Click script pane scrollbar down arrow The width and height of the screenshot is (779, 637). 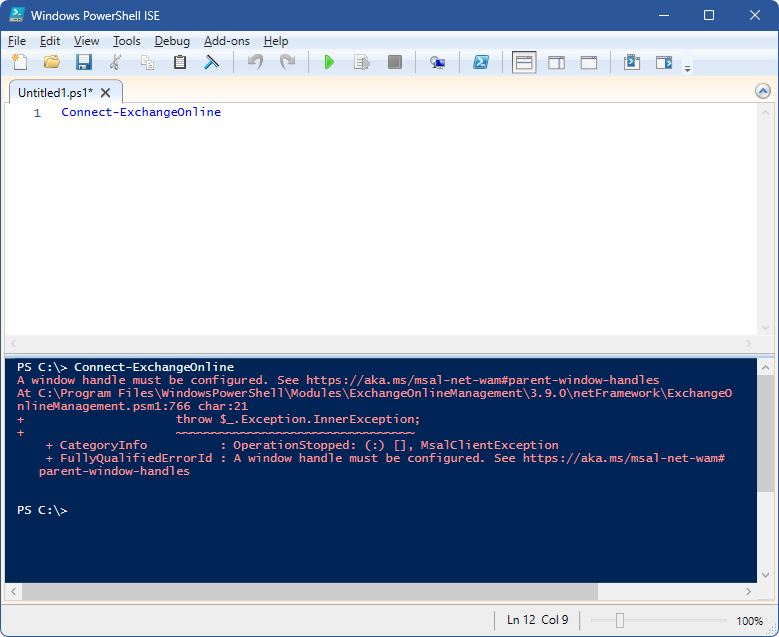click(x=765, y=327)
